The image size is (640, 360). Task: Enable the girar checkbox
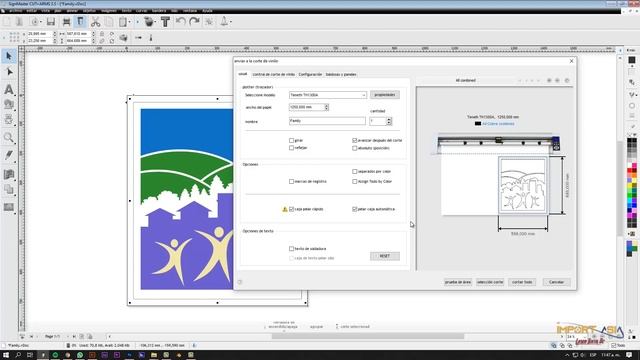(x=291, y=140)
